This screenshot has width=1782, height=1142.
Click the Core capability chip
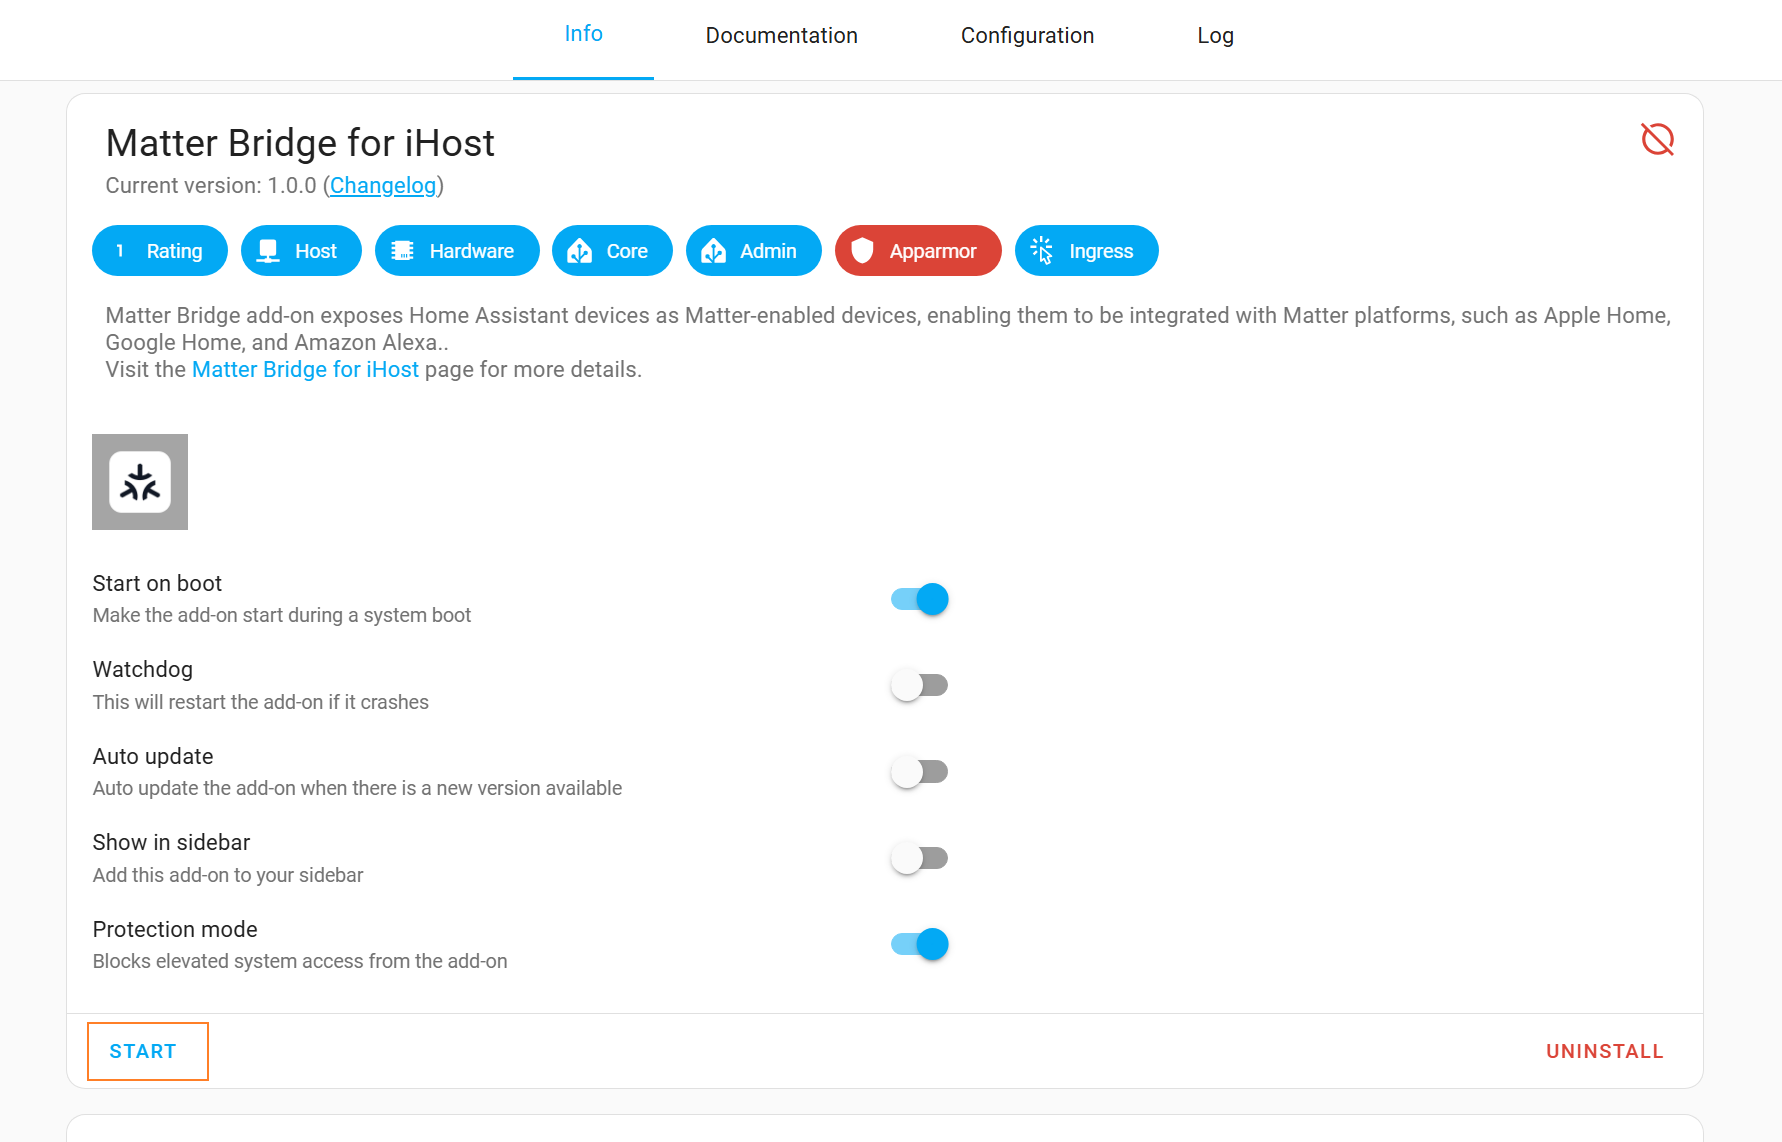coord(612,251)
